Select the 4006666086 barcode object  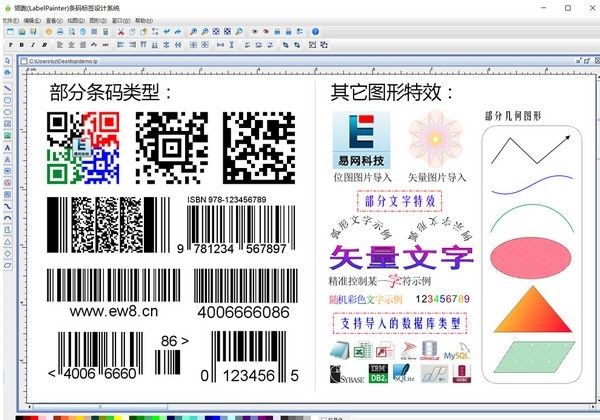pyautogui.click(x=245, y=294)
